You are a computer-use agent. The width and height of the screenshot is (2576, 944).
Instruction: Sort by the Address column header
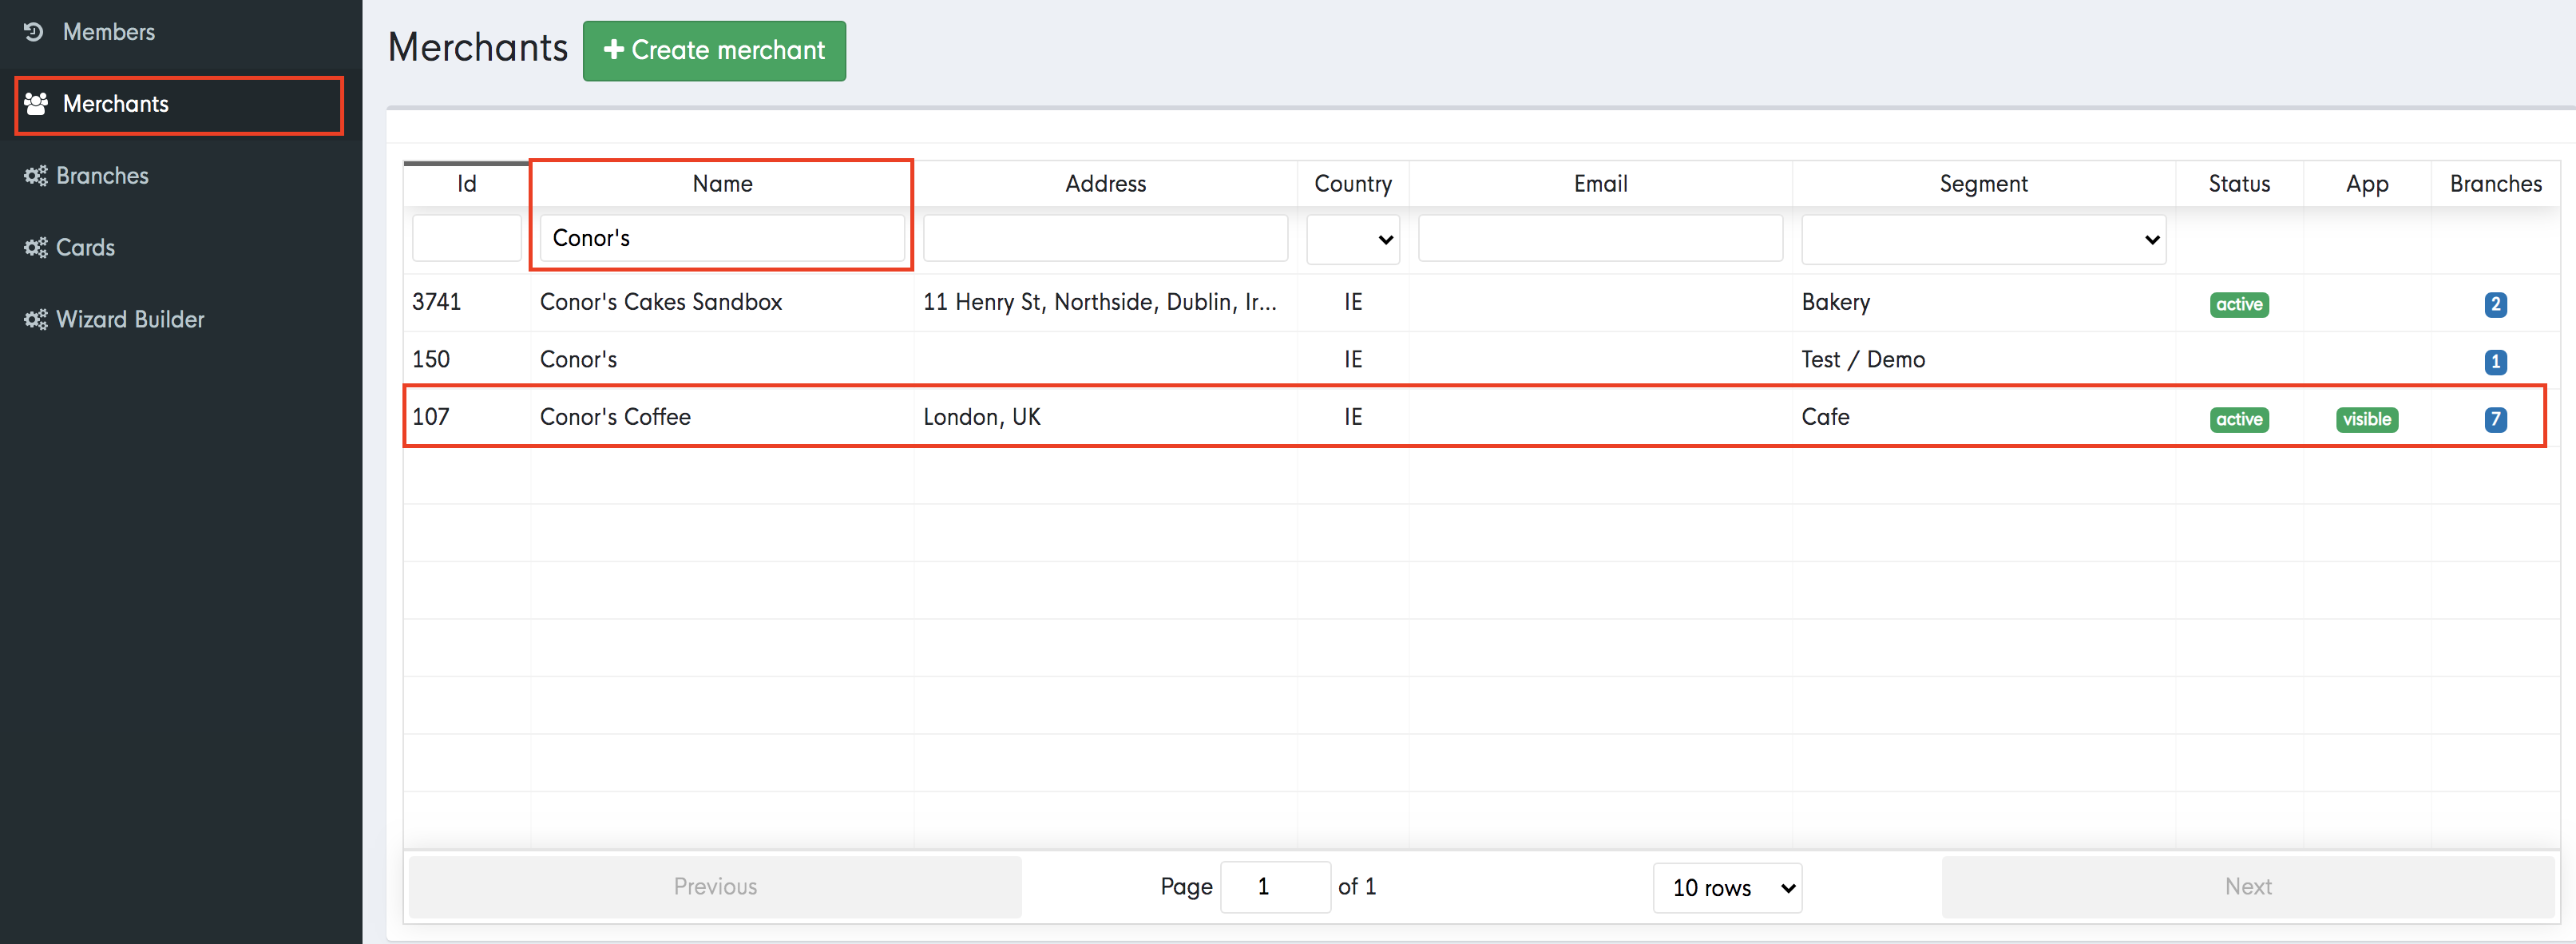[1105, 184]
